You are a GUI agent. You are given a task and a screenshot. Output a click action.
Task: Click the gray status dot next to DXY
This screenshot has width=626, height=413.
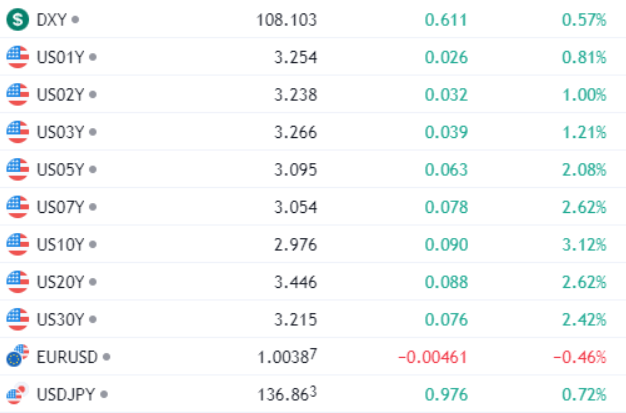point(75,19)
